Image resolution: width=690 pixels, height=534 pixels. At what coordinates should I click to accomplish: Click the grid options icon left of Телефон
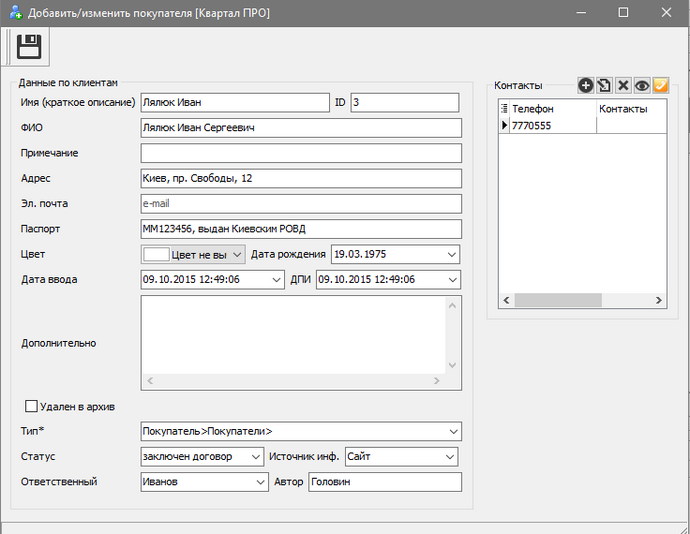504,108
